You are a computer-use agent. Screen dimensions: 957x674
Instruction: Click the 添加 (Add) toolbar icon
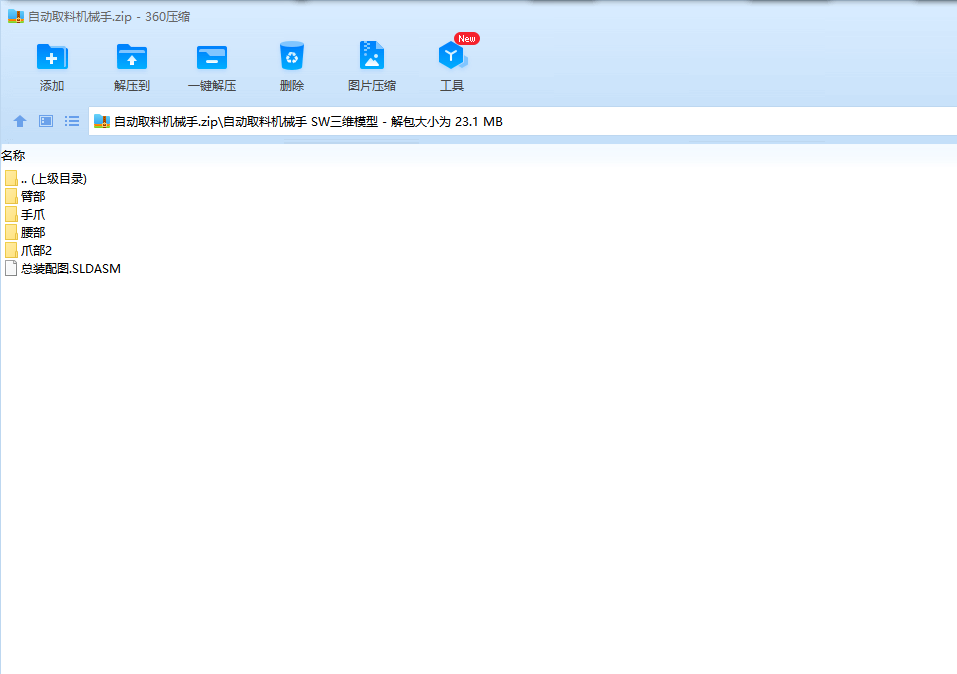[52, 57]
